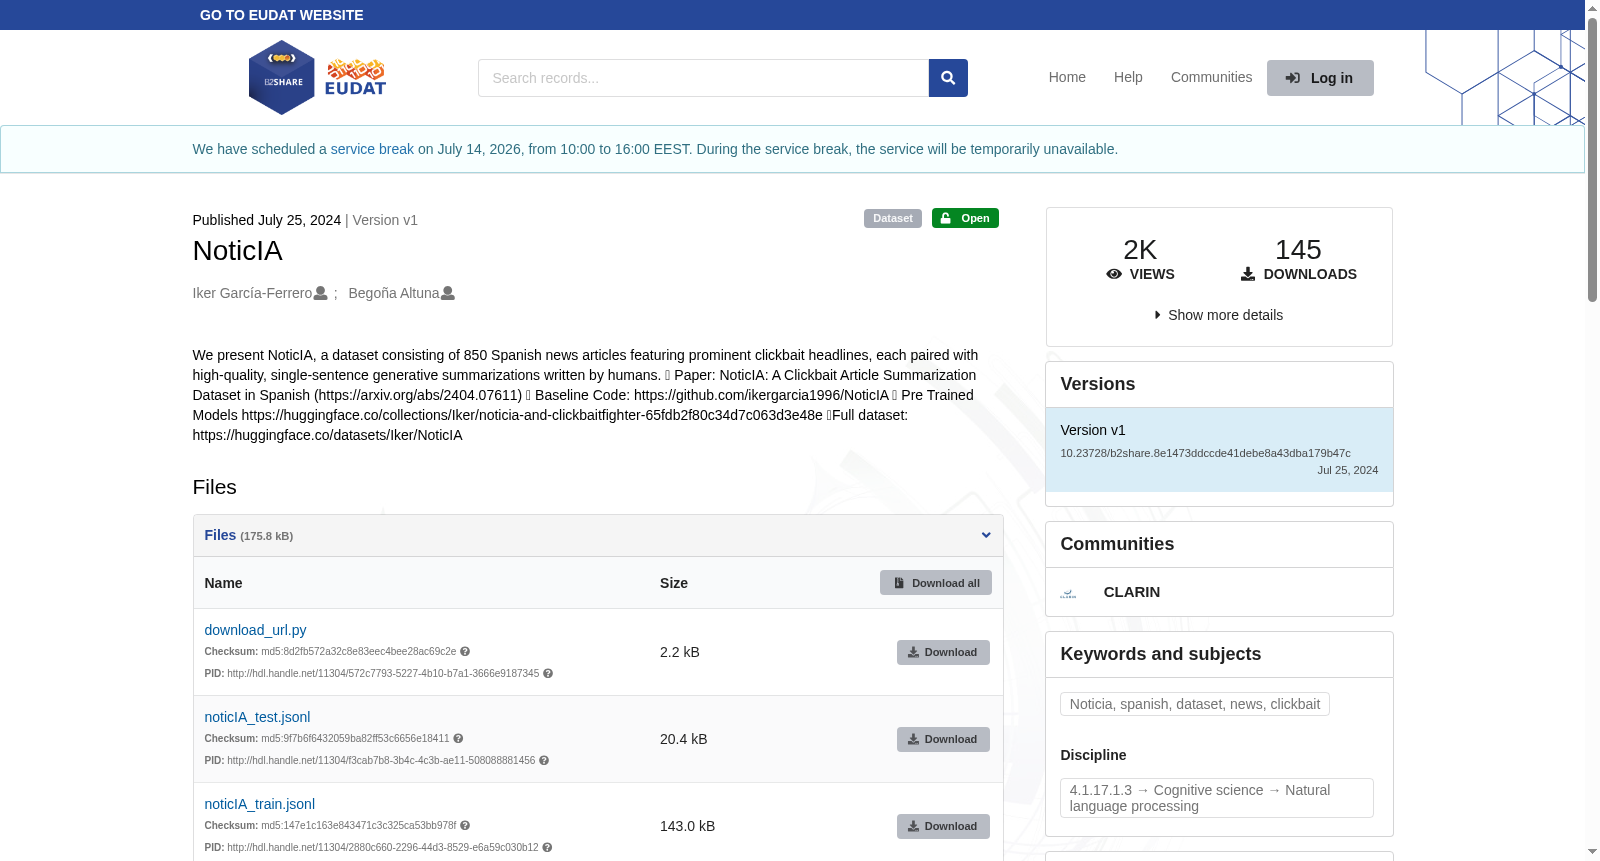This screenshot has width=1600, height=861.
Task: Click GO TO EUDAT WEBSITE link
Action: point(282,15)
